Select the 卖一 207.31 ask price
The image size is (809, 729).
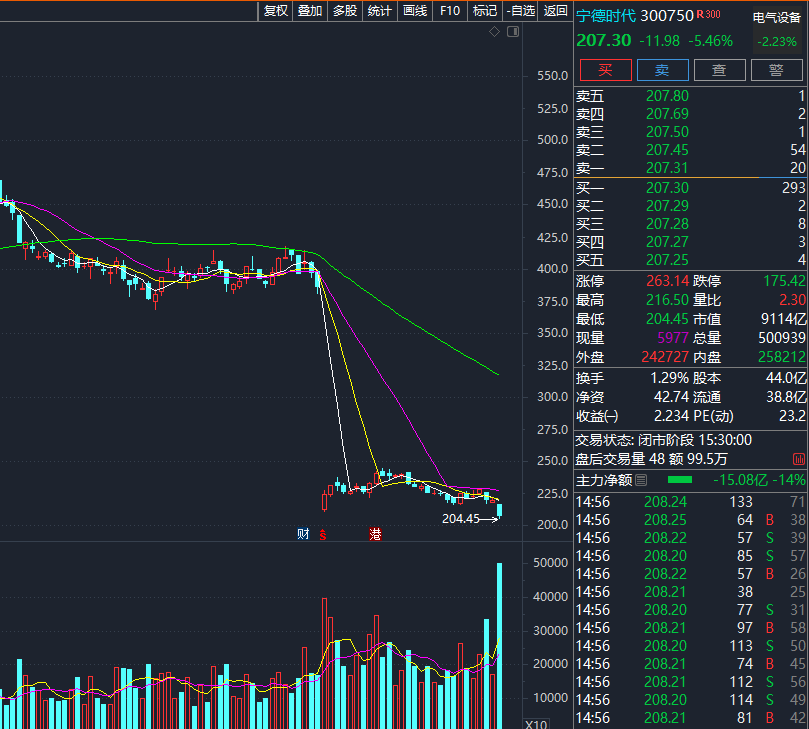pos(667,168)
